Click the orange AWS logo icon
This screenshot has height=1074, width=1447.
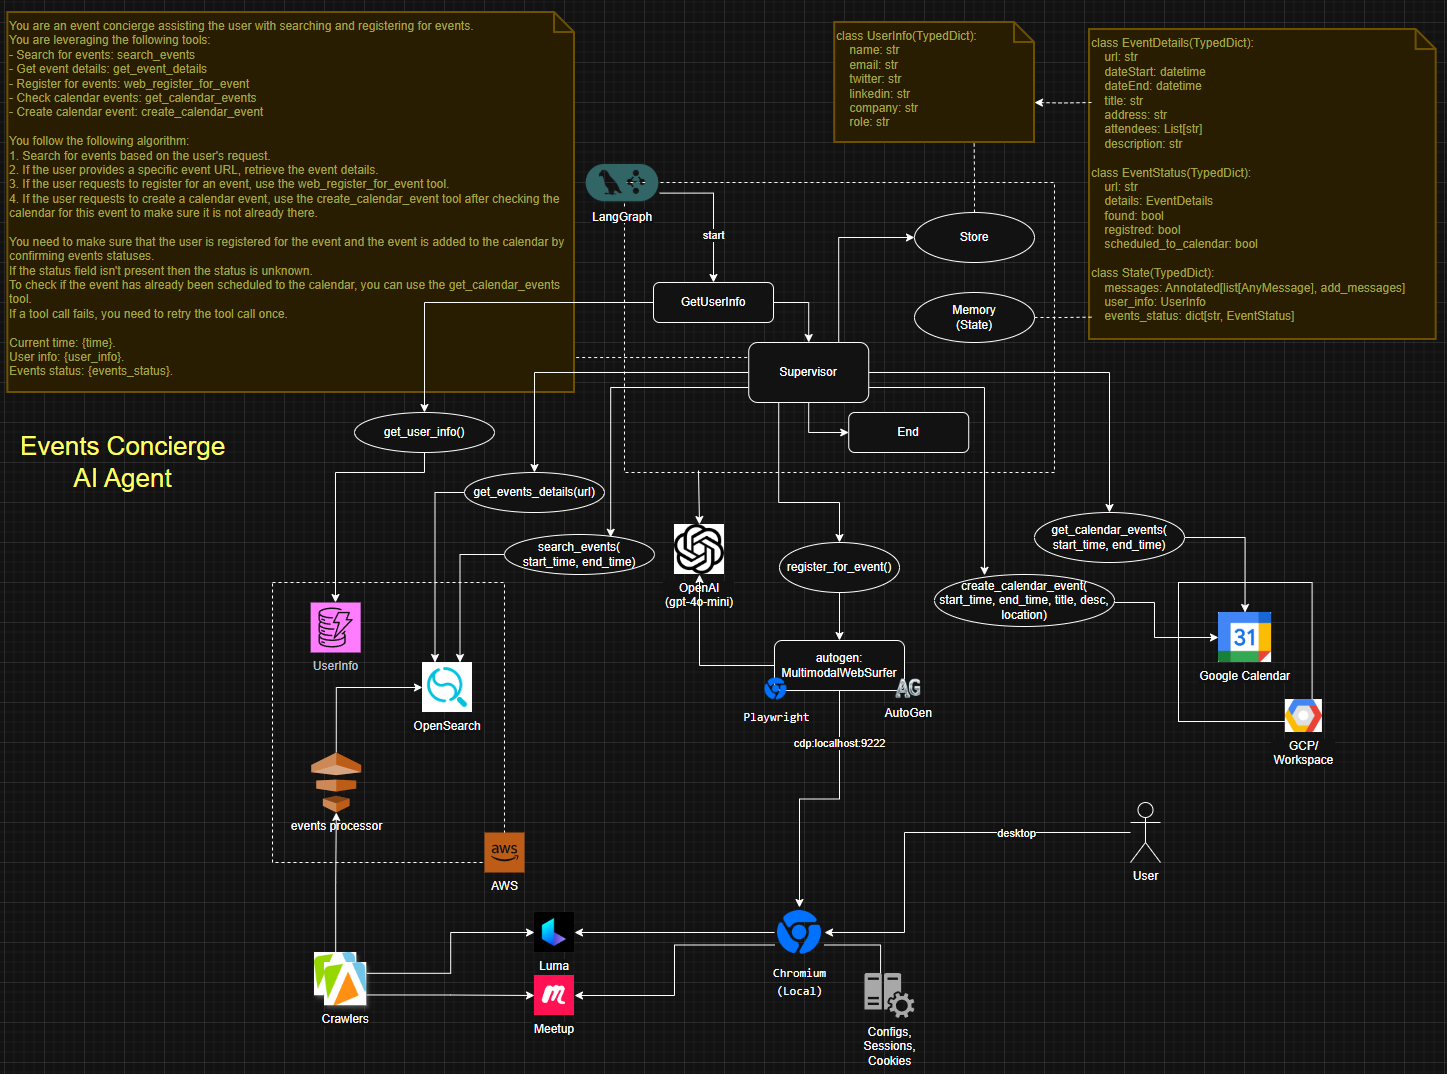[504, 852]
